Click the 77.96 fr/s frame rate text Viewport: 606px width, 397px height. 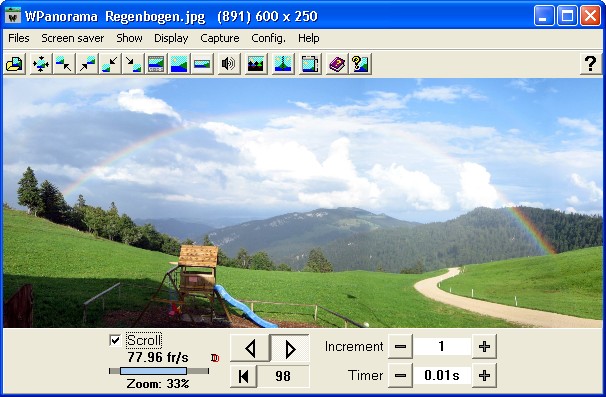[x=158, y=357]
